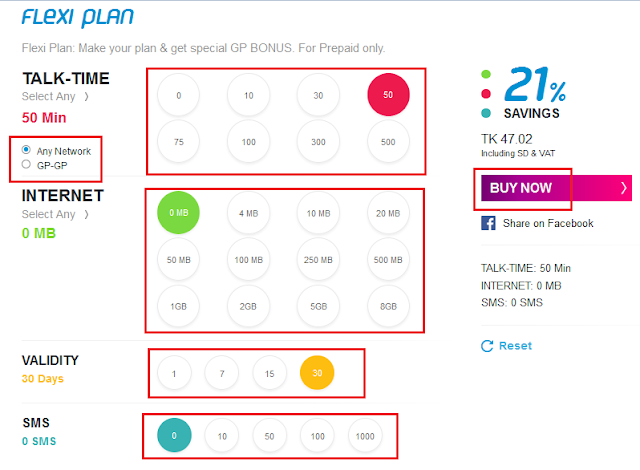Viewport: 640px width, 470px height.
Task: Pick the 500 MB internet pack
Action: (x=388, y=259)
